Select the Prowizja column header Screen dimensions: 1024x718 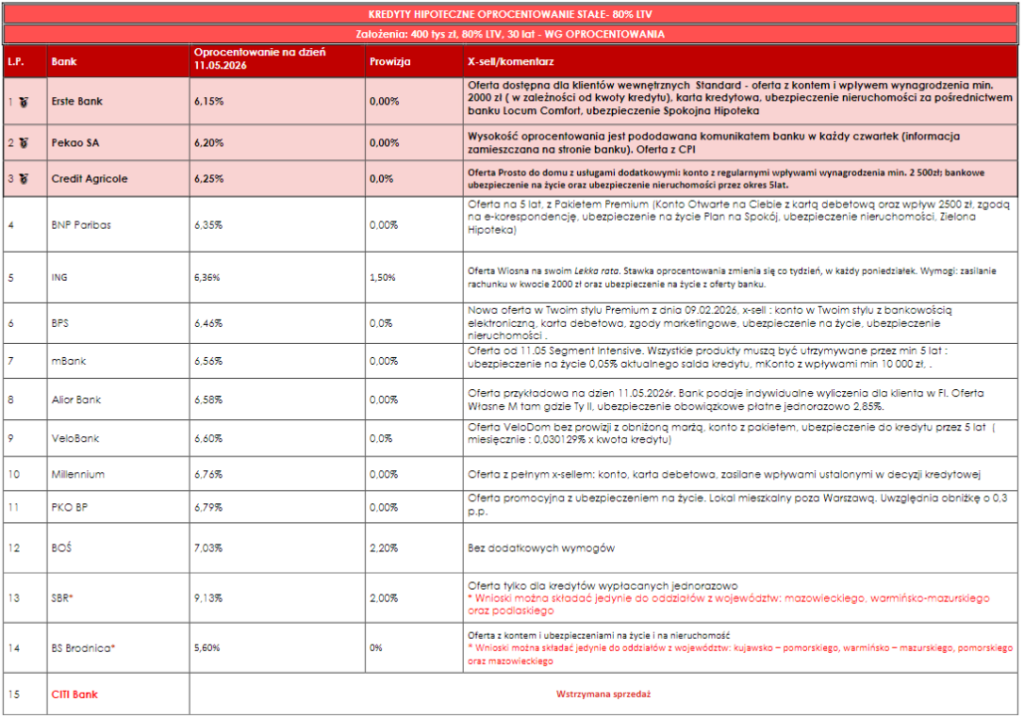[390, 61]
